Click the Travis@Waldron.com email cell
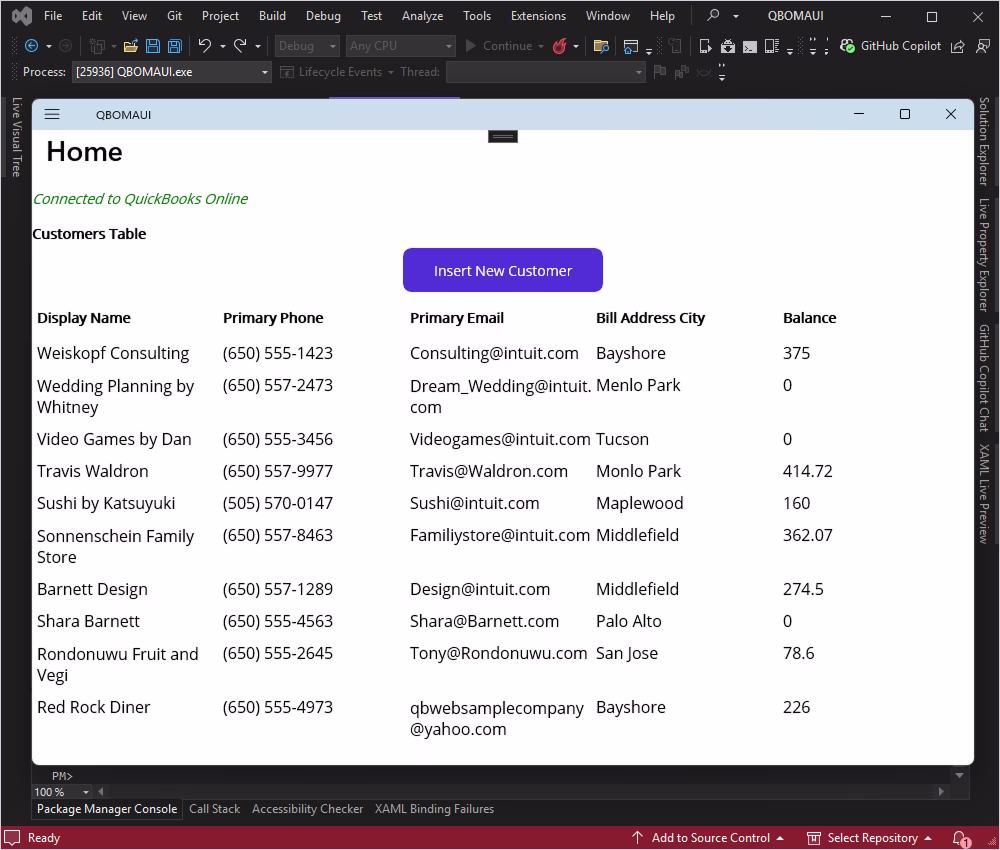Viewport: 1000px width, 850px height. 489,471
